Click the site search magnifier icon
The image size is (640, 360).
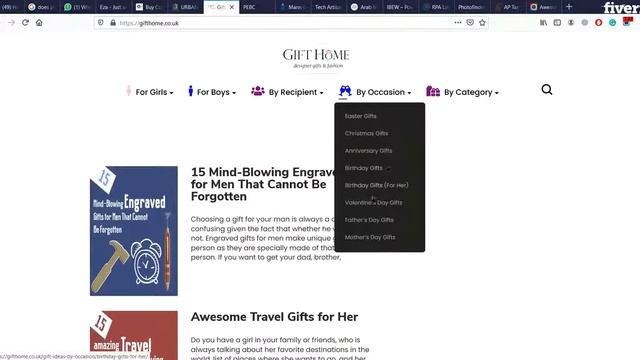pos(547,89)
